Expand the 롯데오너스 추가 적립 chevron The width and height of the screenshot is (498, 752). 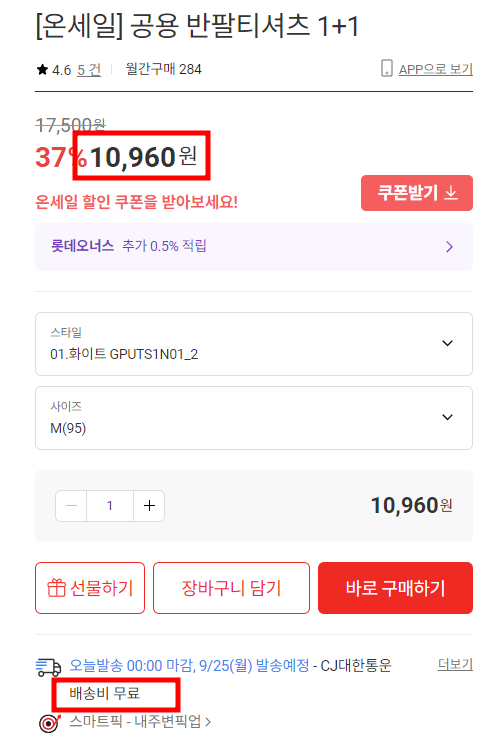[450, 247]
